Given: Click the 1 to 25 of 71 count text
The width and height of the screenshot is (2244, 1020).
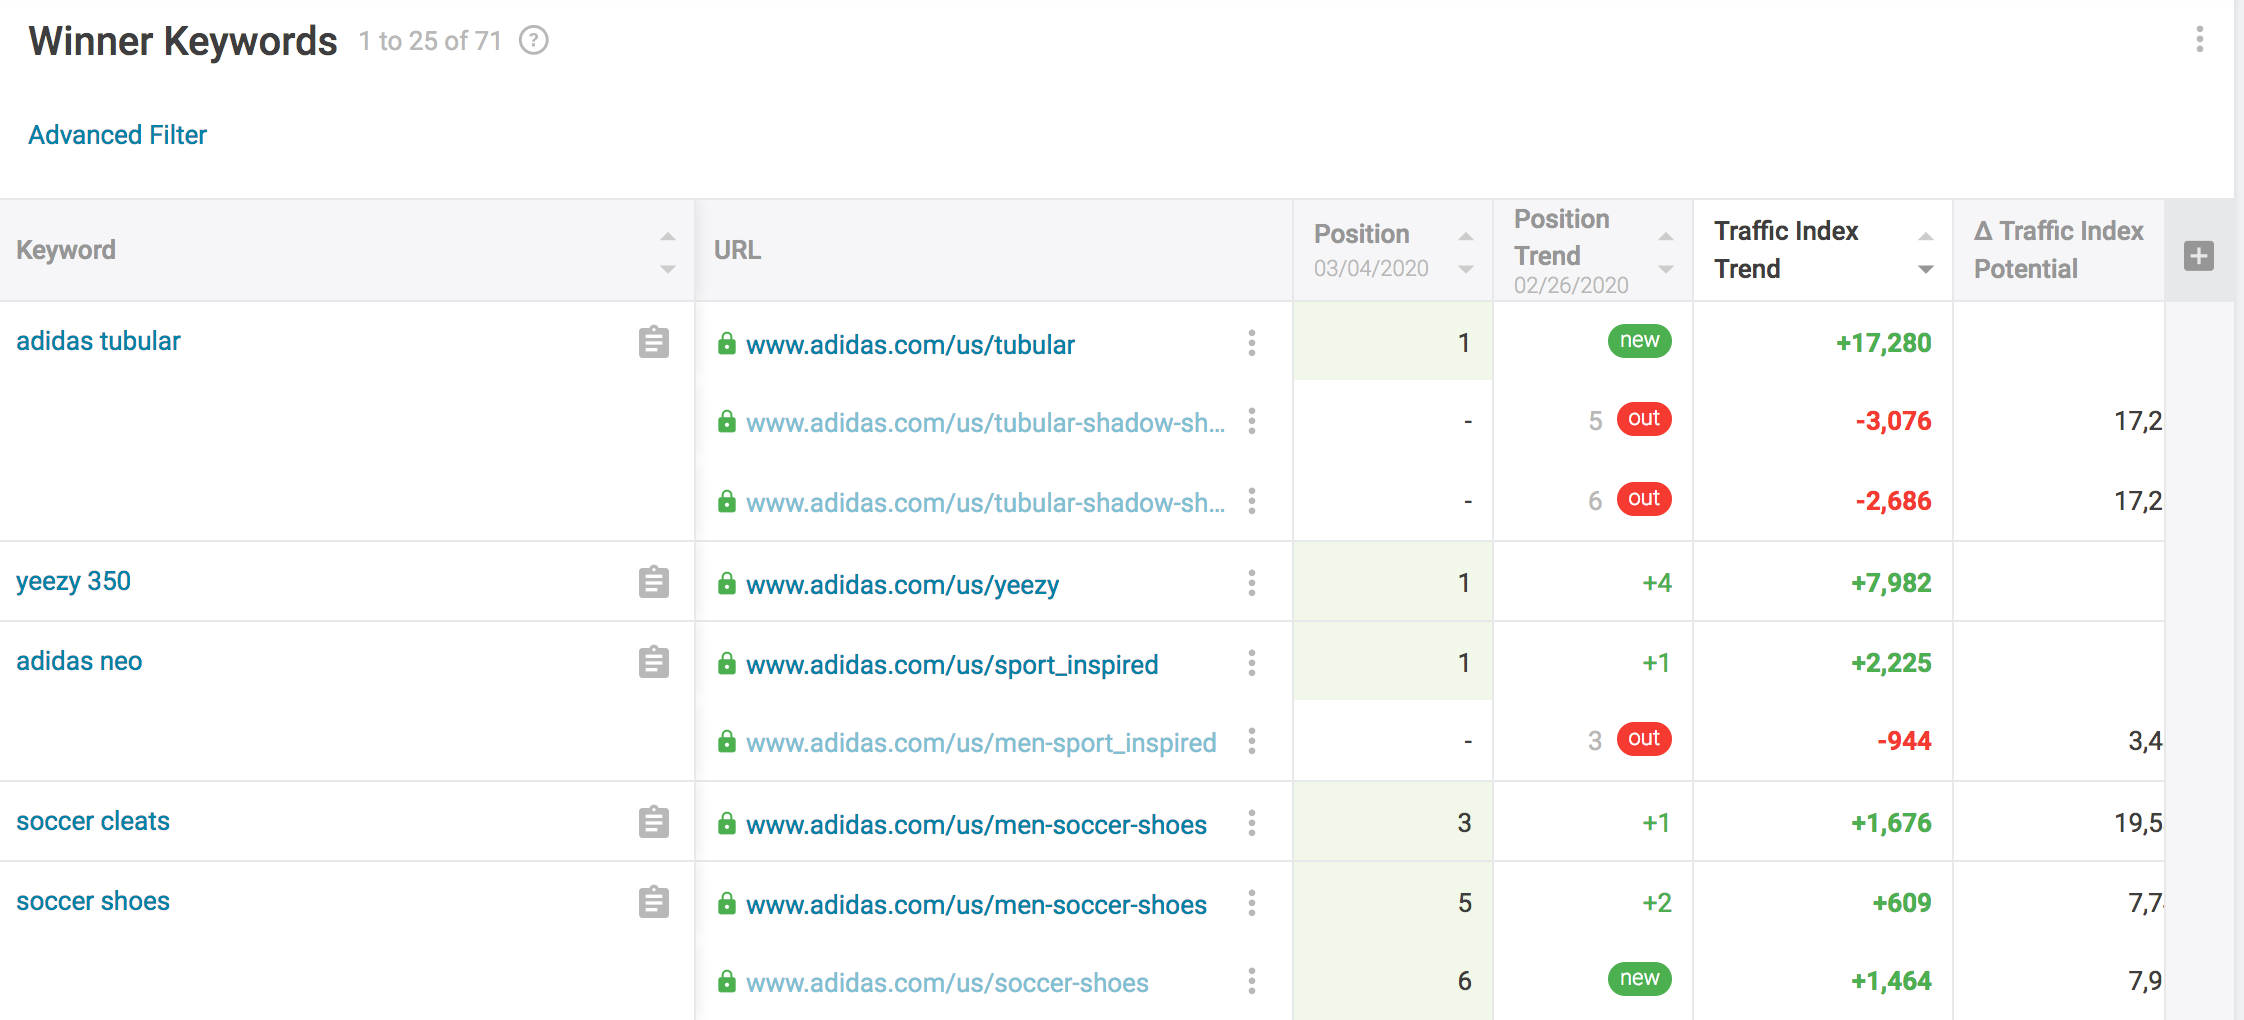Looking at the screenshot, I should 430,41.
